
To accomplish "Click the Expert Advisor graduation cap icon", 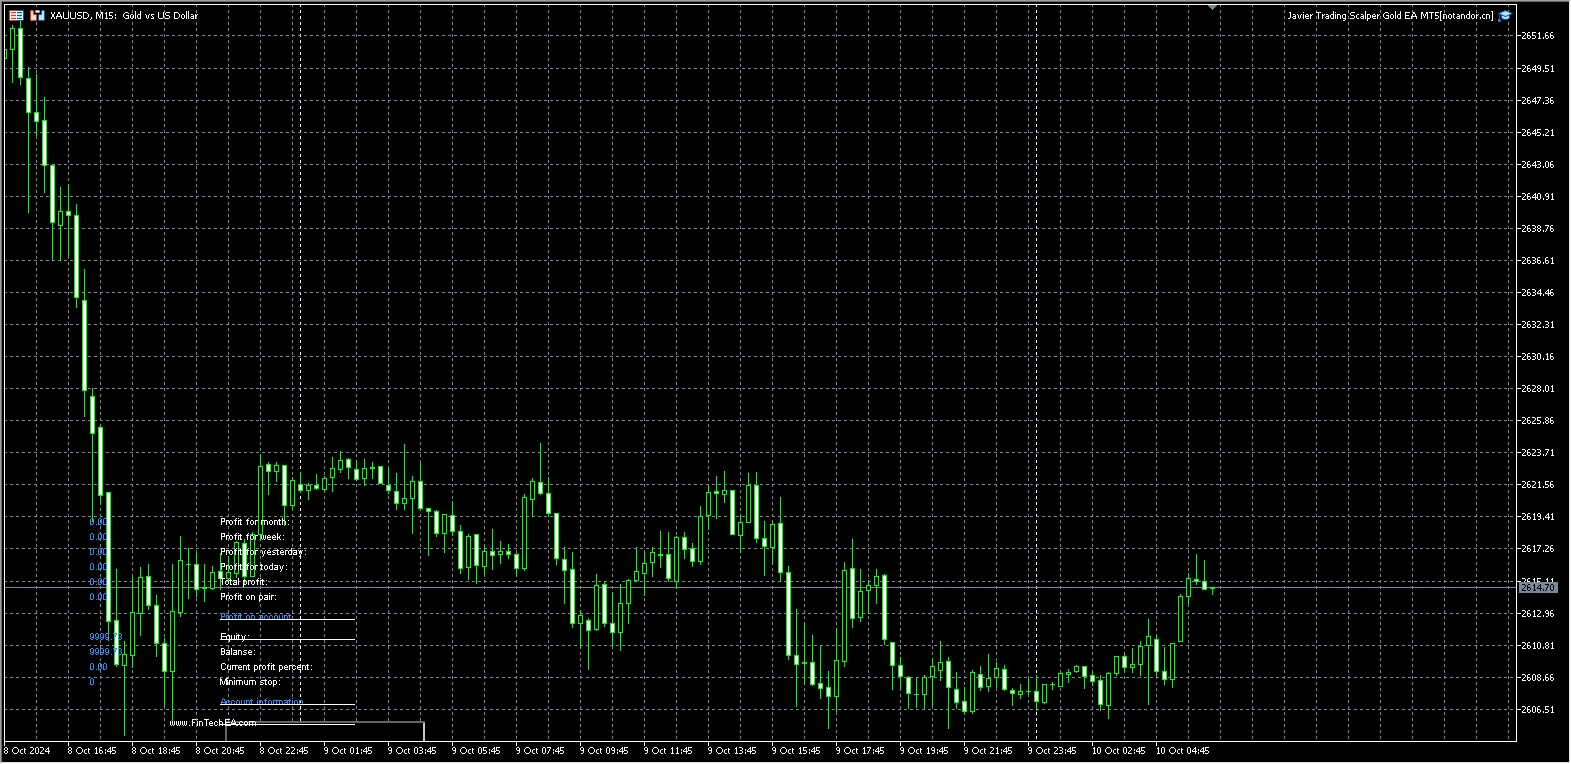I will point(1505,16).
